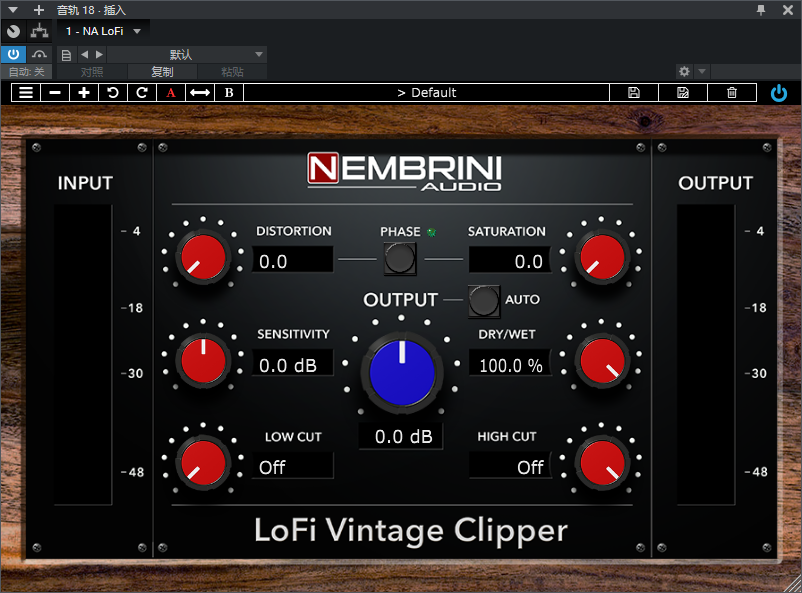802x593 pixels.
Task: Copy A to B with arrow button
Action: (x=200, y=93)
